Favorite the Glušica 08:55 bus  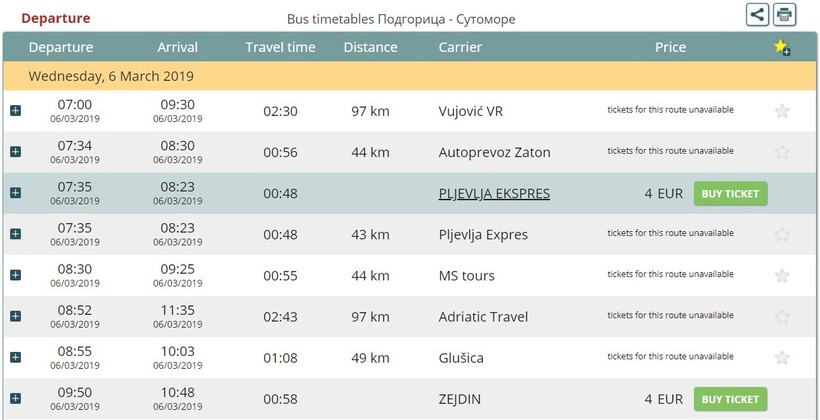click(x=782, y=358)
